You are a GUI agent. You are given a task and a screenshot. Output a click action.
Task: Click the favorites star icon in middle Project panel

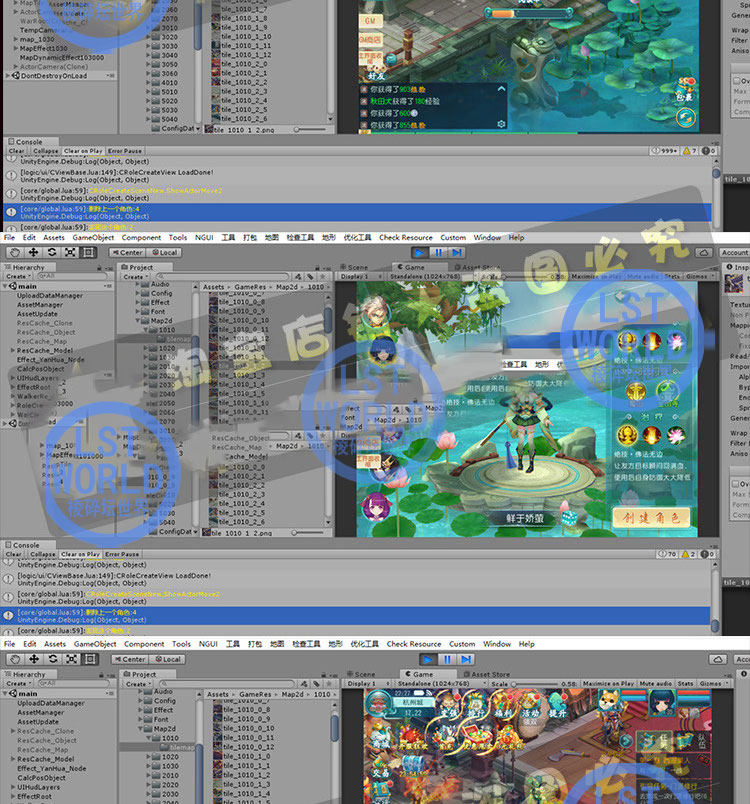point(322,276)
